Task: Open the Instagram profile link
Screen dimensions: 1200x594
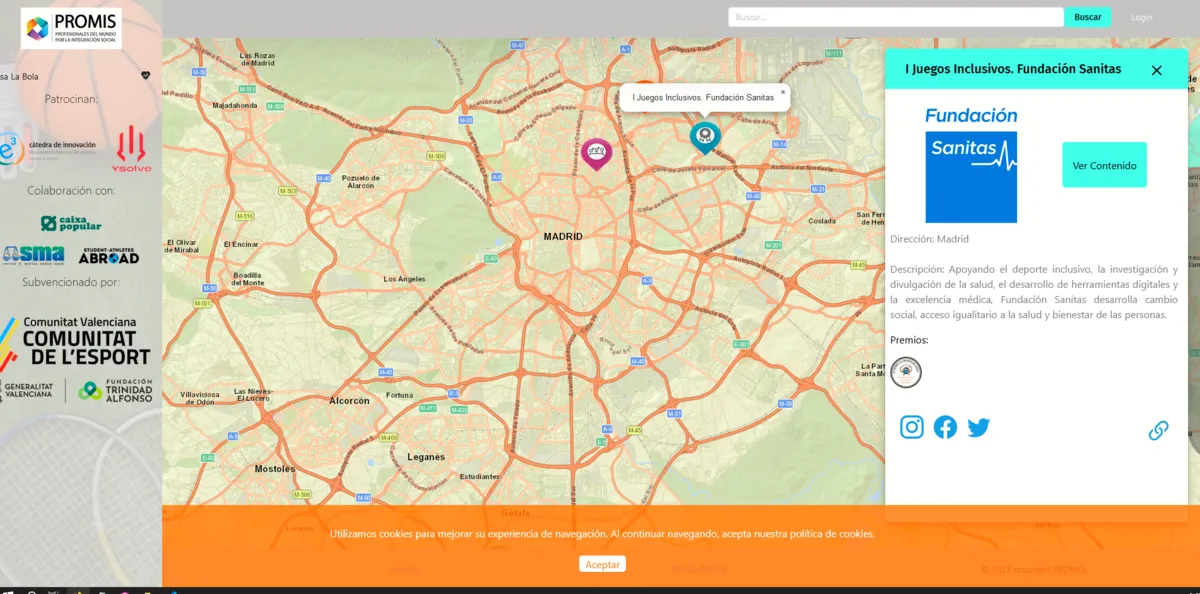Action: pyautogui.click(x=912, y=427)
